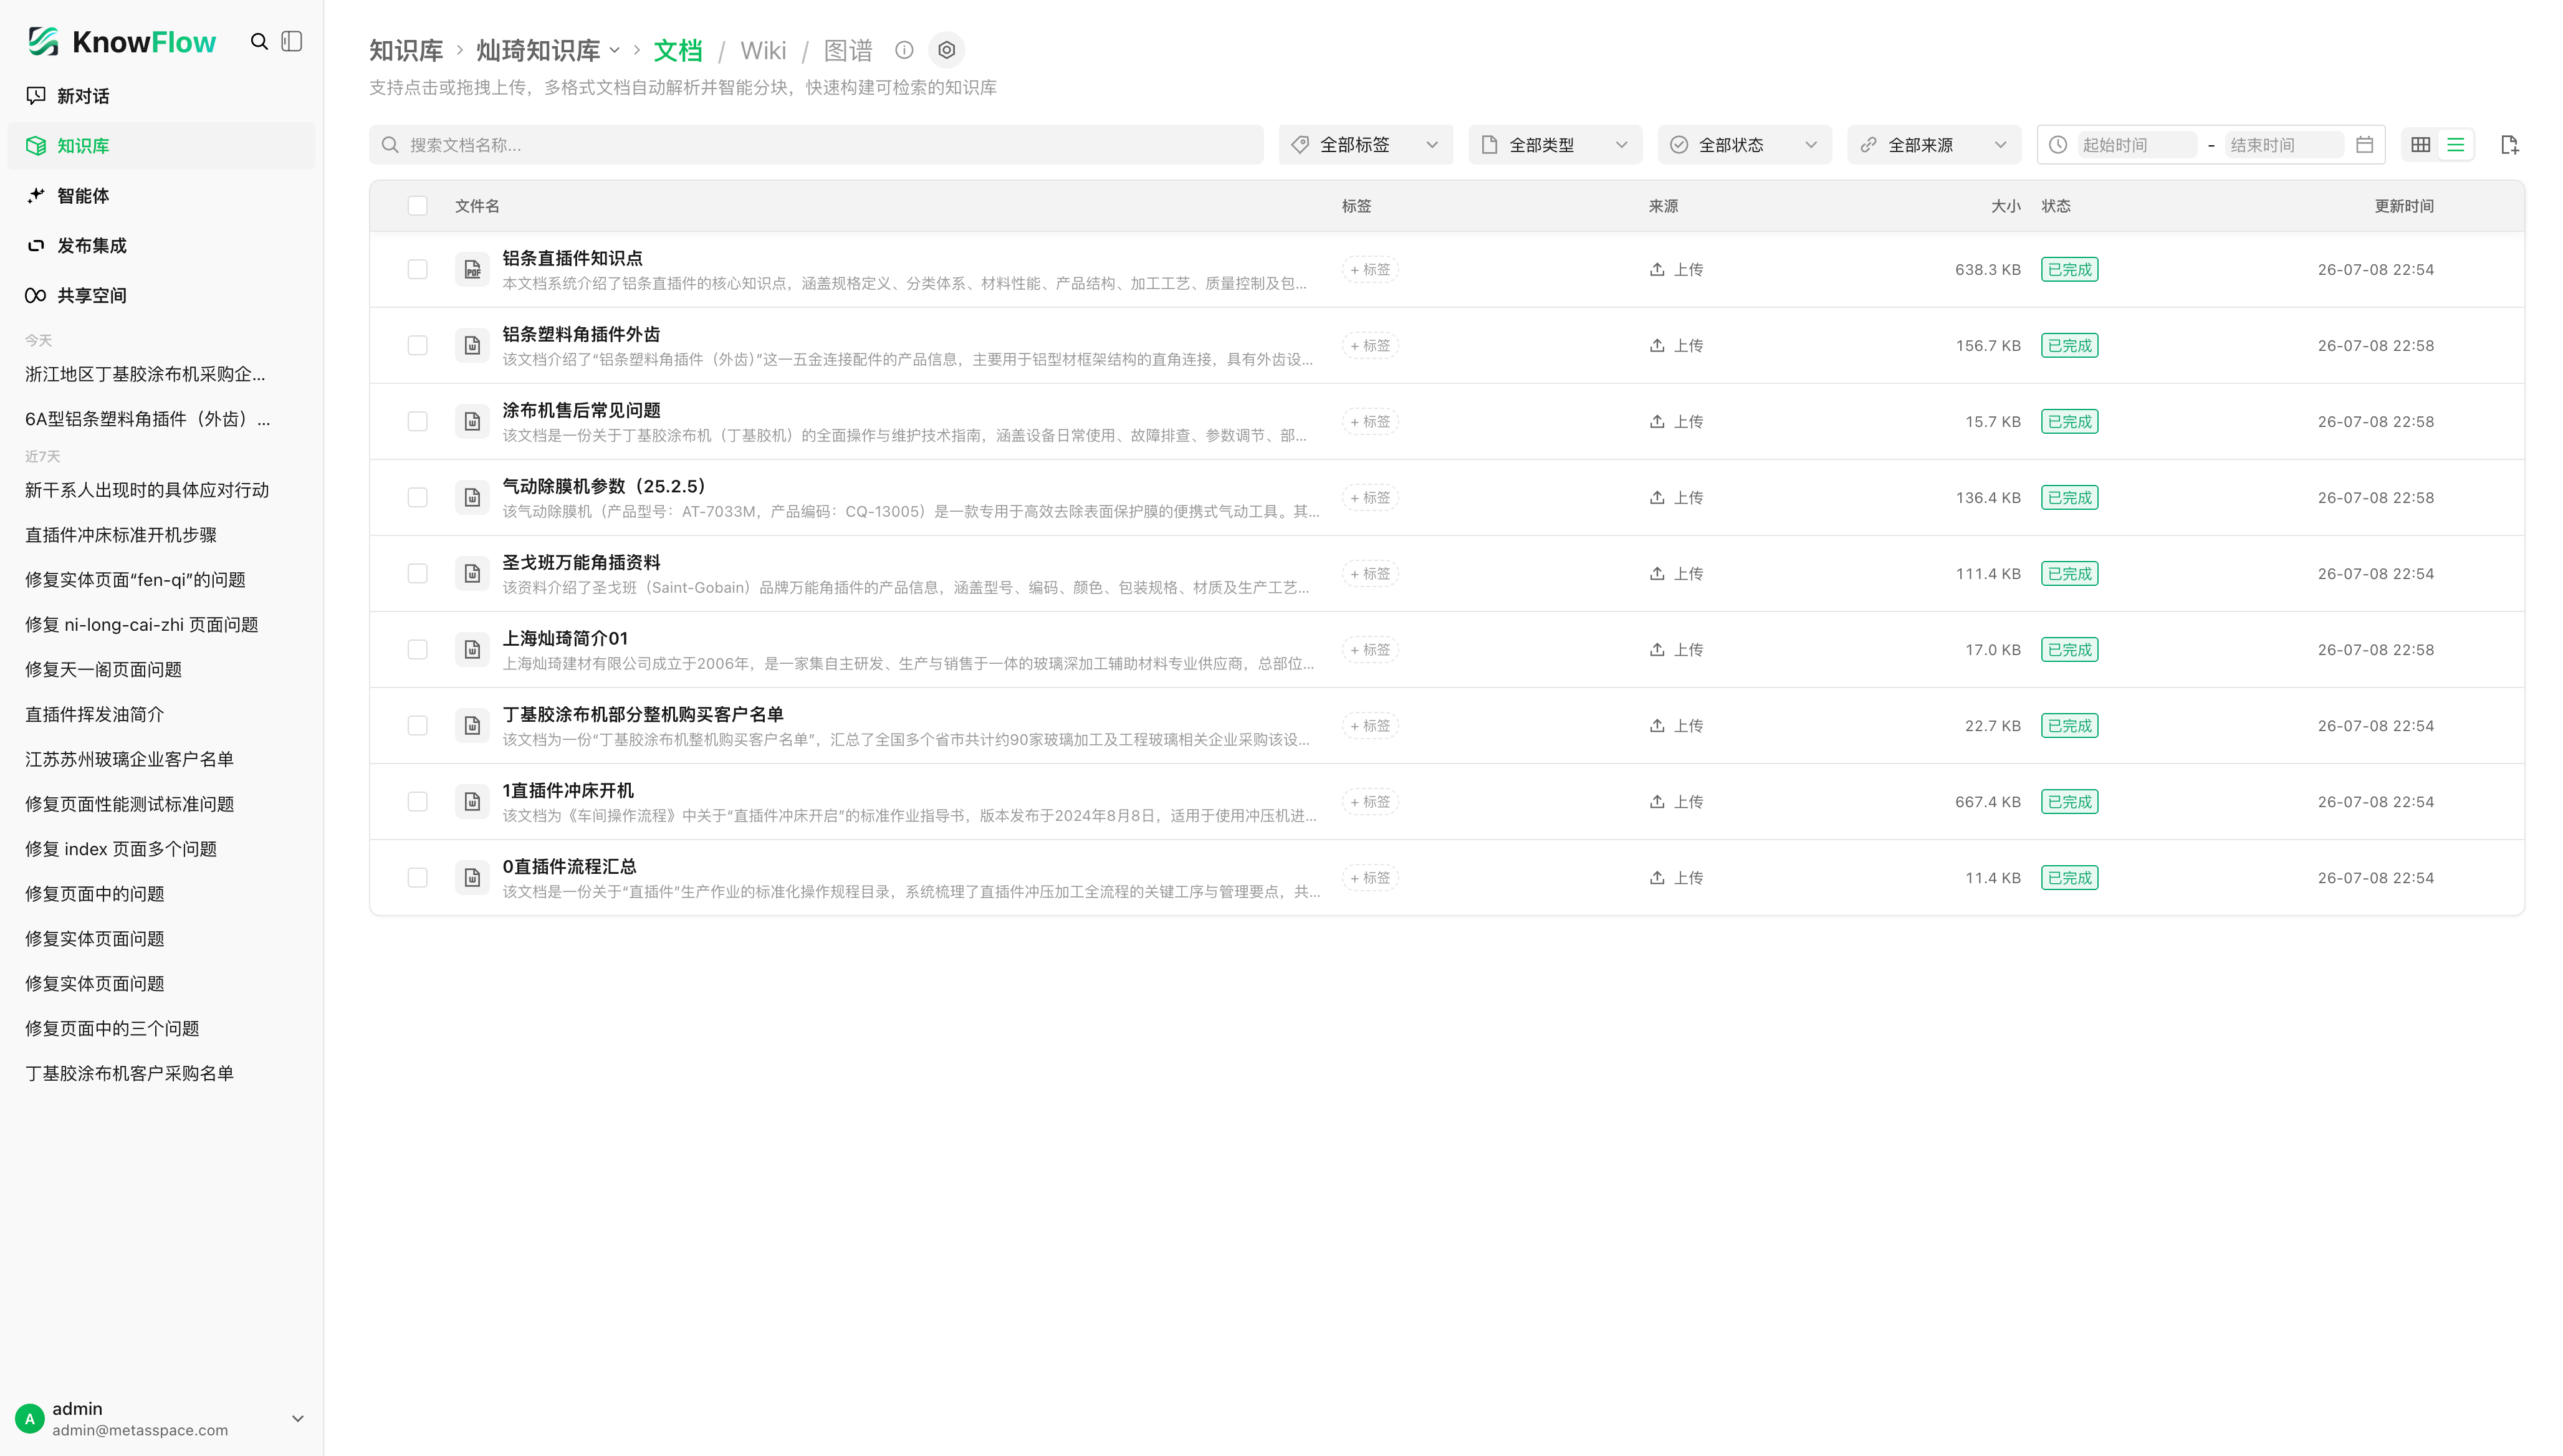Click the file icon of 涂布机售后常见问题
The image size is (2563, 1456).
pyautogui.click(x=472, y=422)
